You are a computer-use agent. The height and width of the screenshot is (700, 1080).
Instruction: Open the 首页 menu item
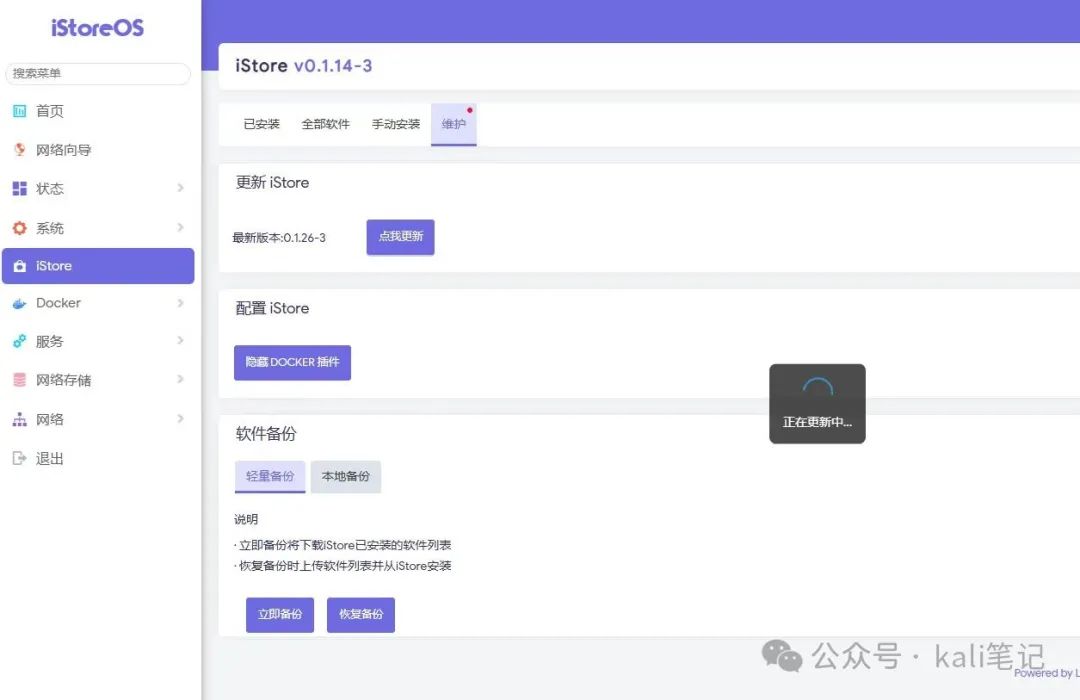click(x=98, y=111)
